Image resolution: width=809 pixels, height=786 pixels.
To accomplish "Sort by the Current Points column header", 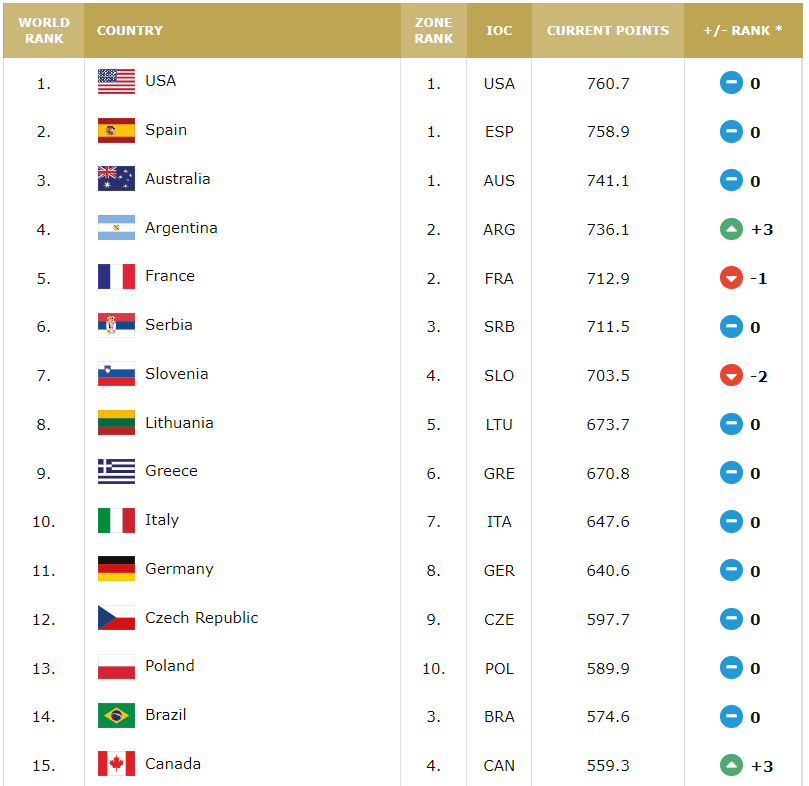I will tap(608, 30).
